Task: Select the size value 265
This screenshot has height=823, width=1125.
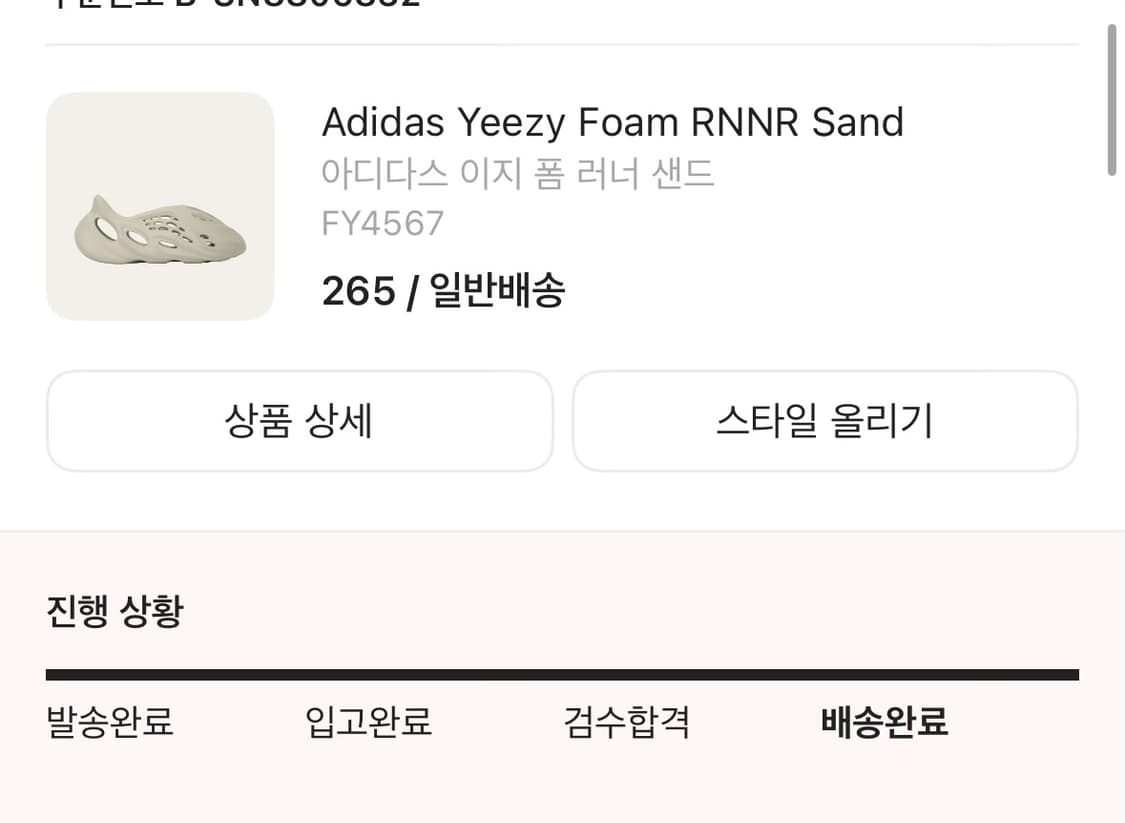Action: coord(356,290)
